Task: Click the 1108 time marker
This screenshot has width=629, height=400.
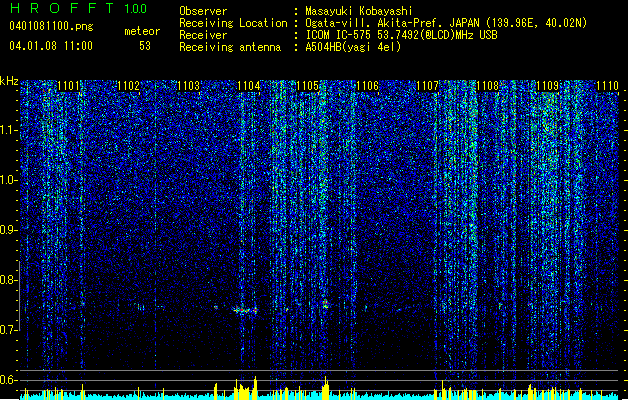Action: coord(487,86)
